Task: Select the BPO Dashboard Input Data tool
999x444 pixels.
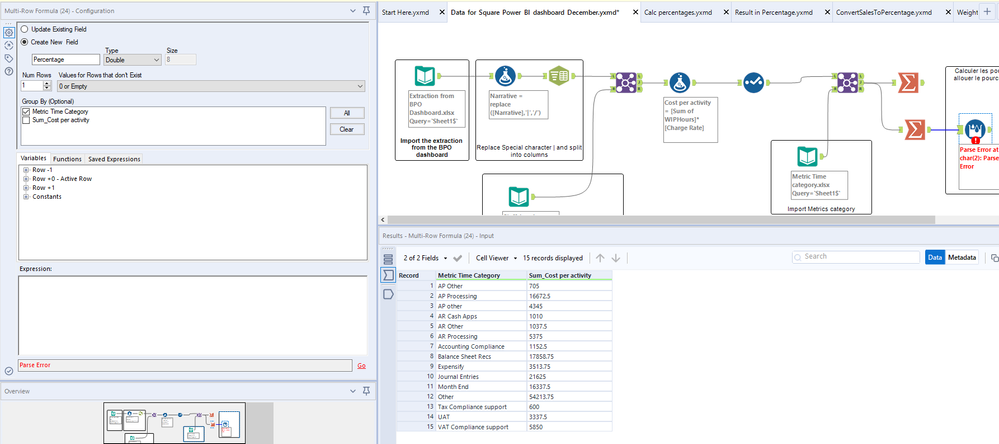Action: pos(424,76)
